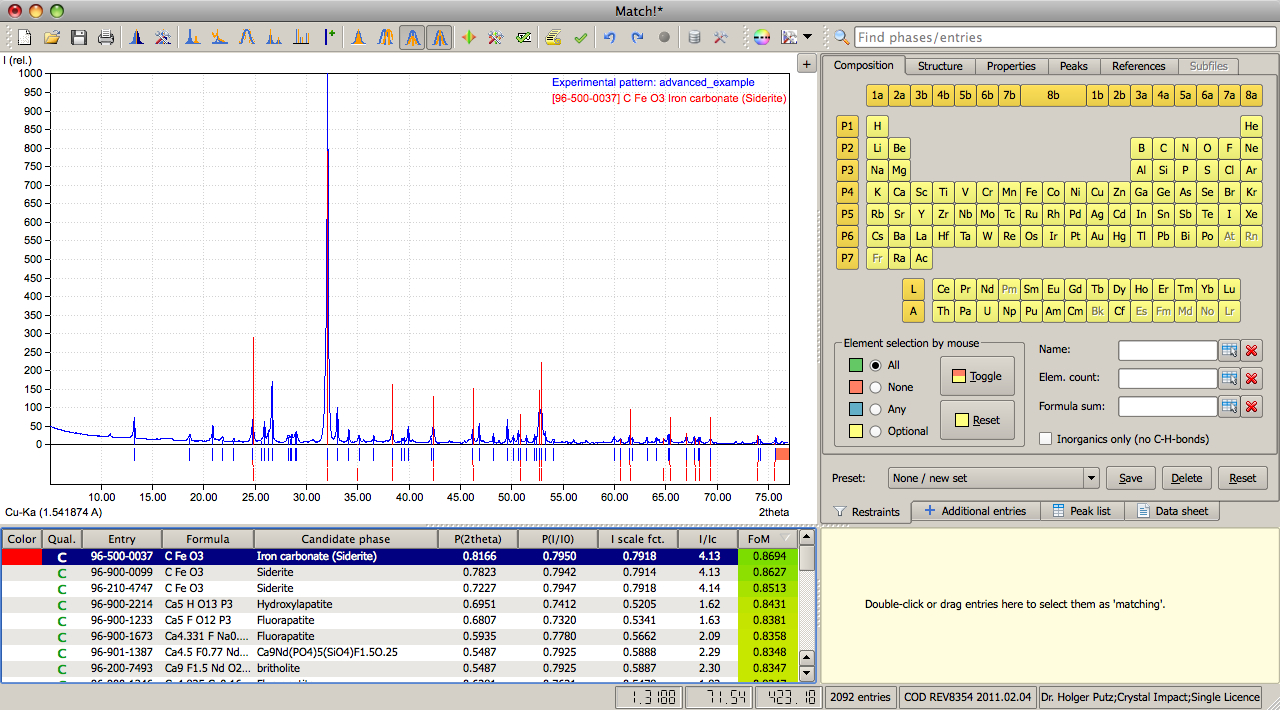Click the red X next to Name field
This screenshot has width=1280, height=710.
coord(1252,350)
